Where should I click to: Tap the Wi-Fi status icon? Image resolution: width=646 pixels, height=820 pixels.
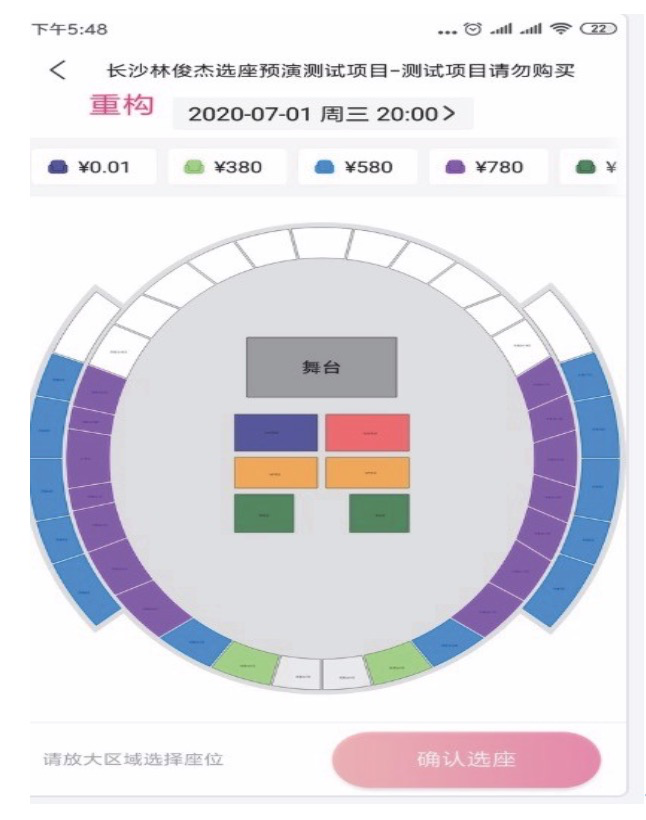tap(571, 30)
